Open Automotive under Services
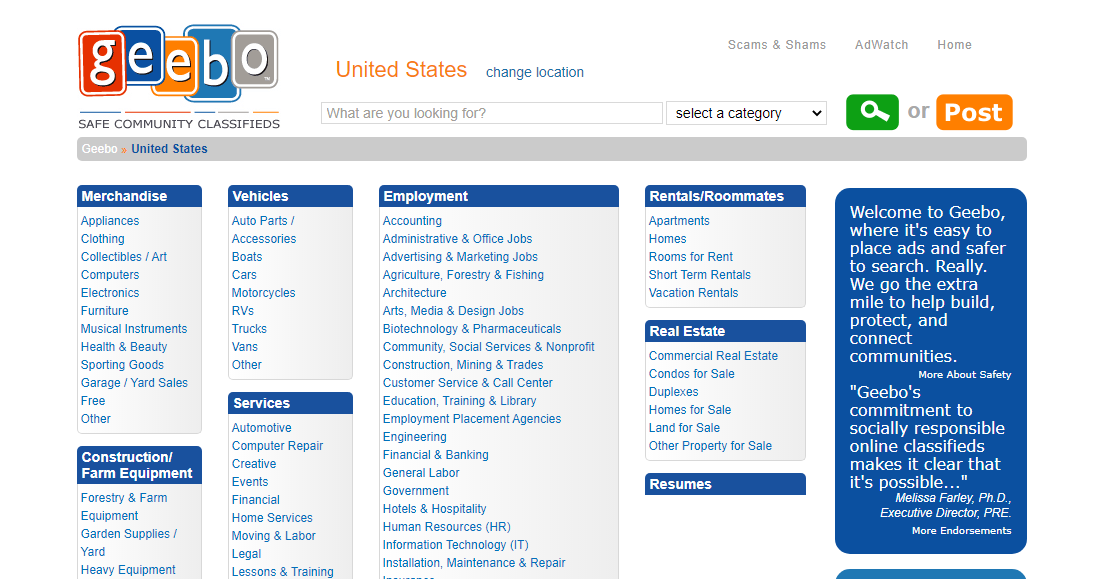 [x=261, y=428]
